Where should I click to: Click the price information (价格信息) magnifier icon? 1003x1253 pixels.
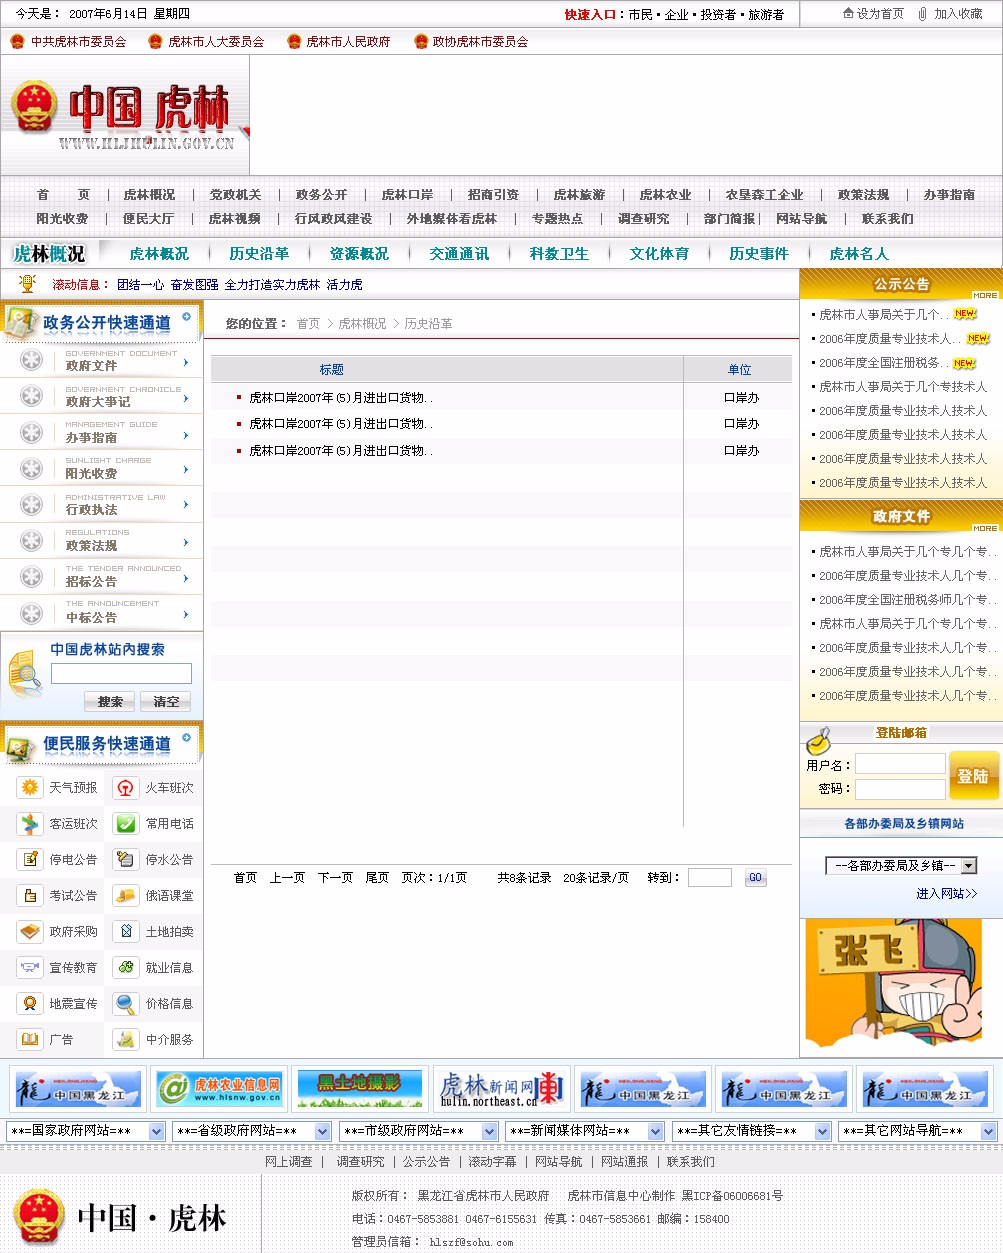click(126, 1004)
